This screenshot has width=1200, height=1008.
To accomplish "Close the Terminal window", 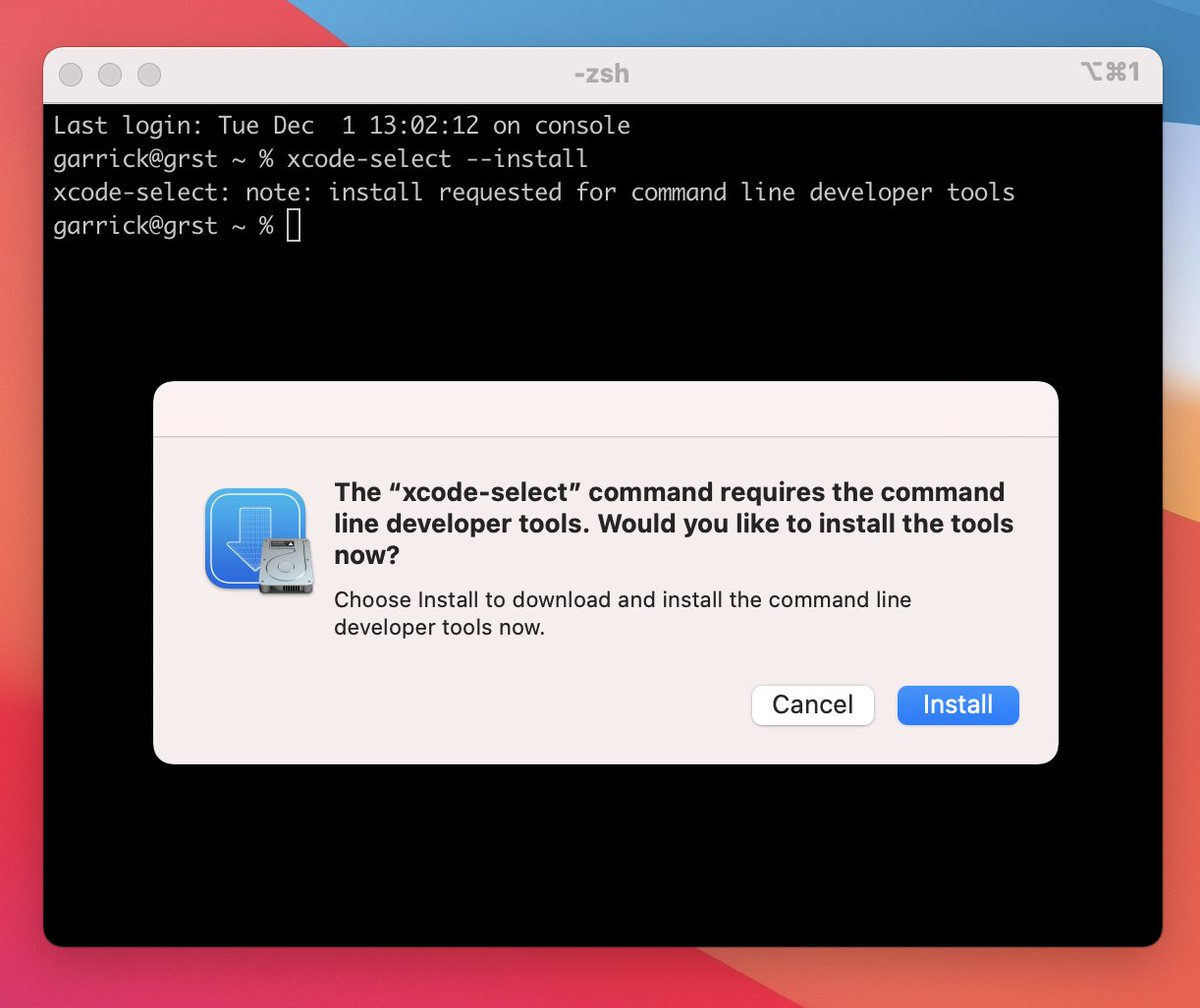I will (71, 74).
